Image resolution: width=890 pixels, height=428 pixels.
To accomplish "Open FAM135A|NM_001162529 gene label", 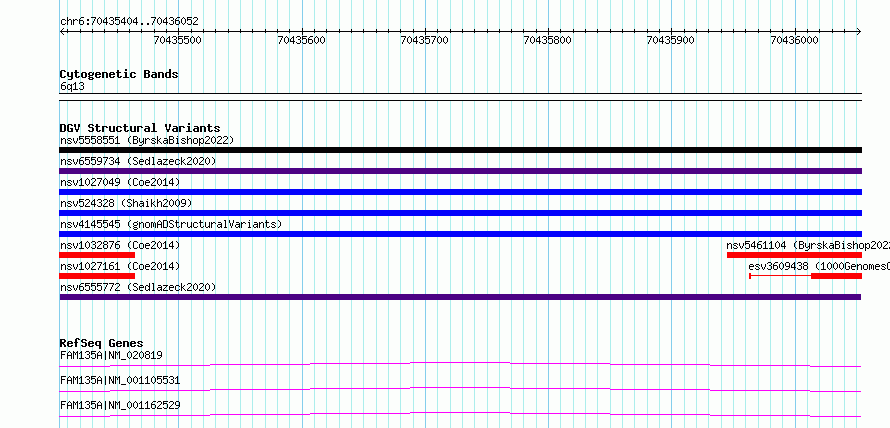I will pyautogui.click(x=120, y=405).
